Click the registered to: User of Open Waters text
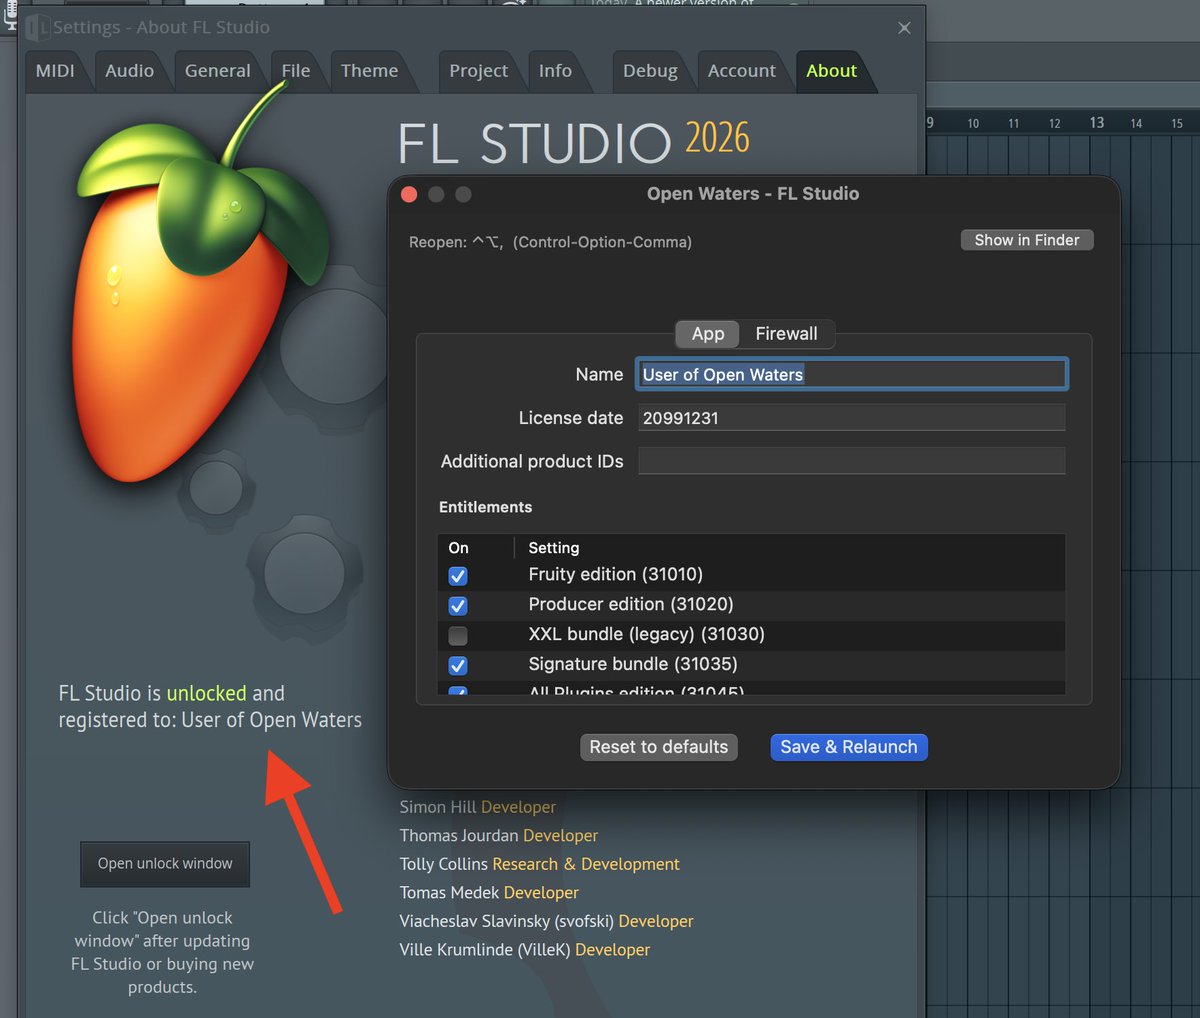Screen dimensions: 1200x1018 [210, 720]
